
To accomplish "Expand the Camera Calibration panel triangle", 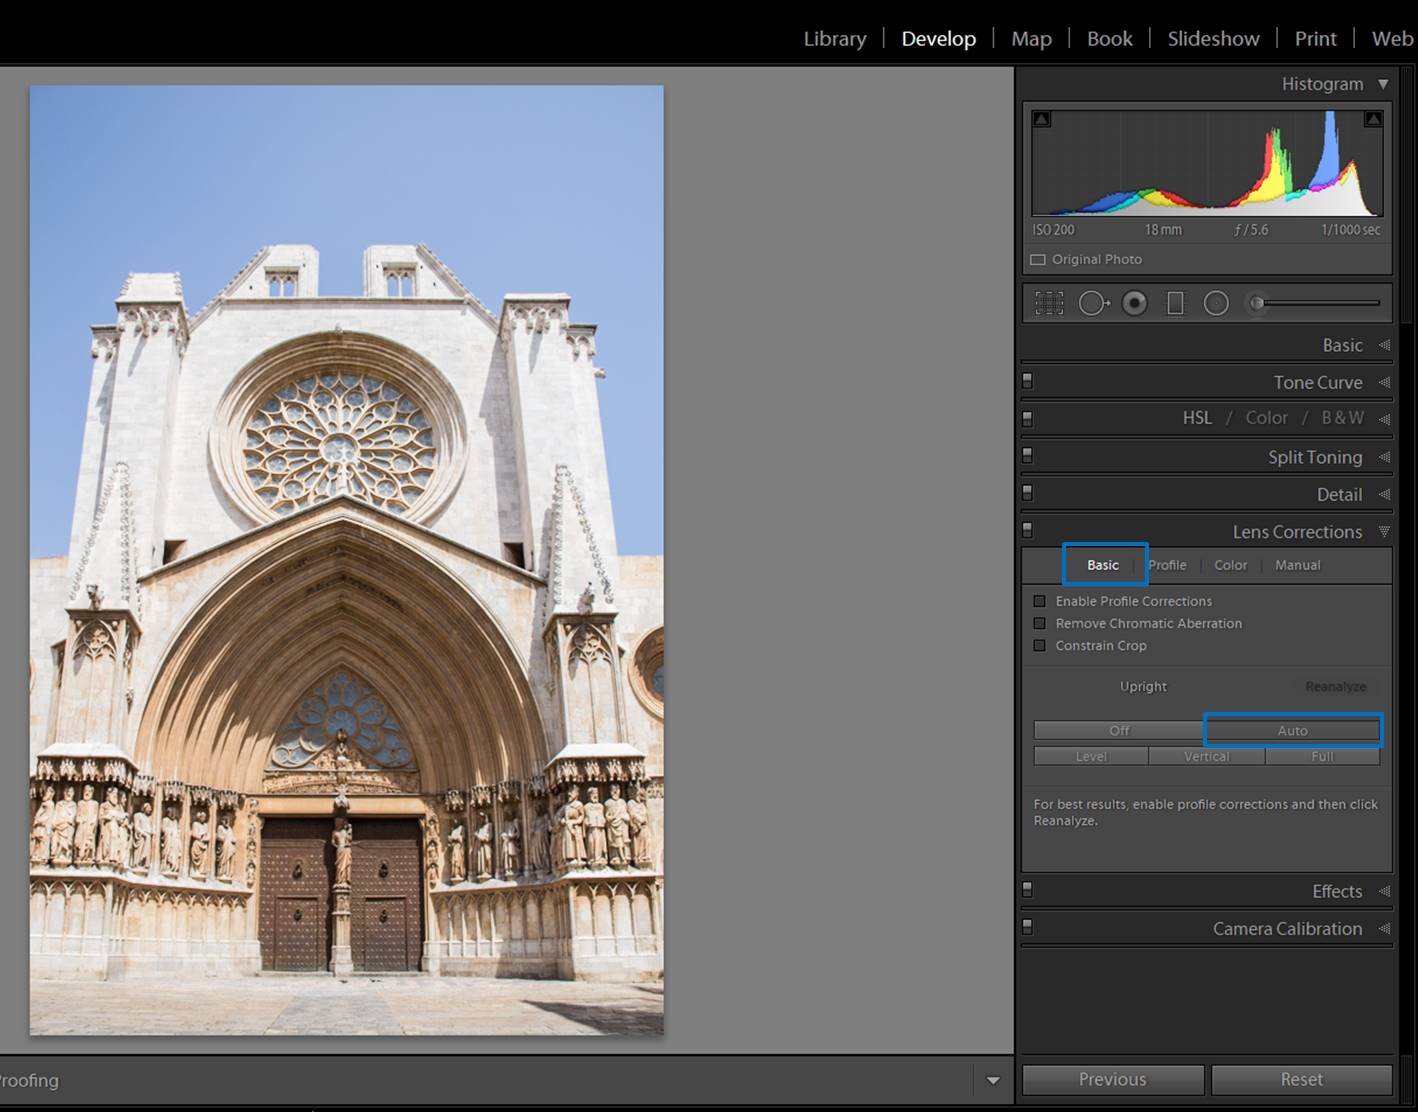I will coord(1384,929).
